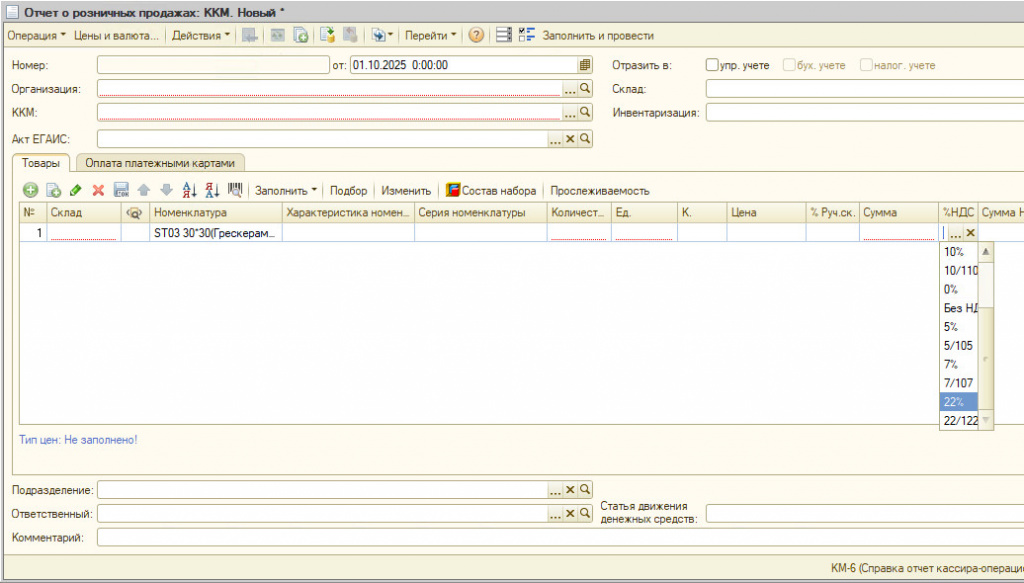
Task: Click the green Add row icon
Action: [x=30, y=190]
